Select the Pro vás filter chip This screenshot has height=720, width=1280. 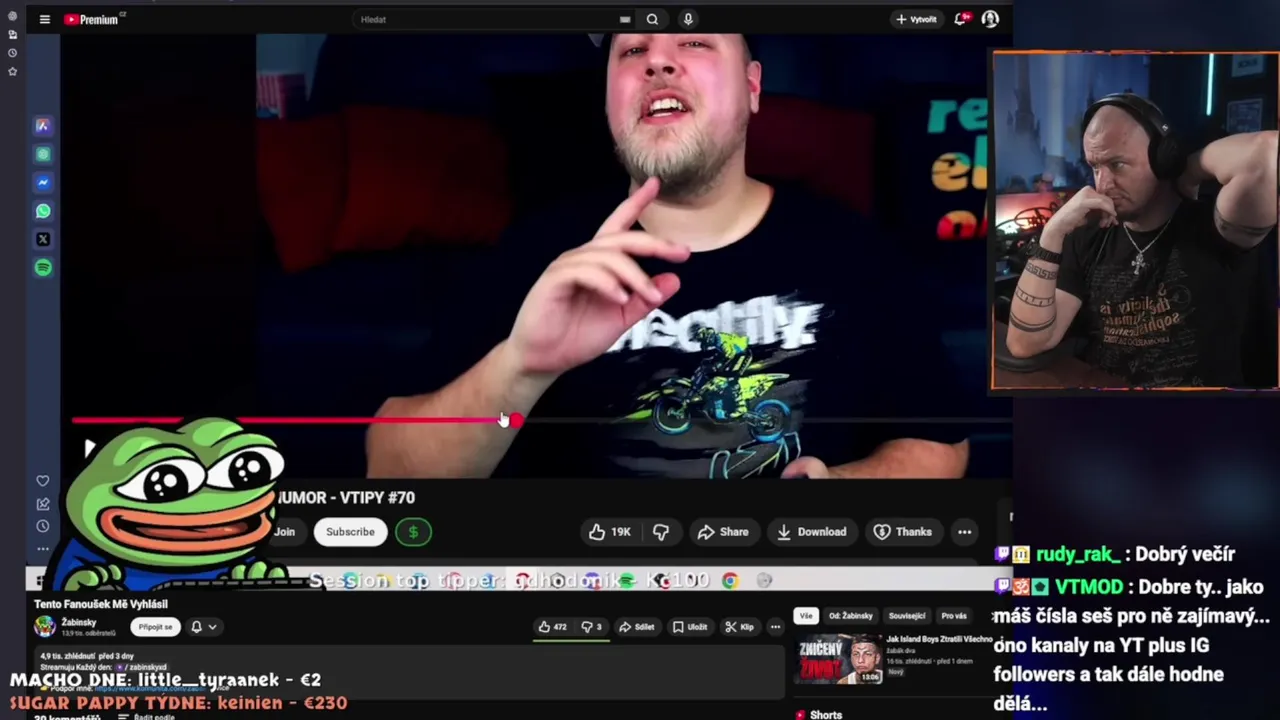954,616
